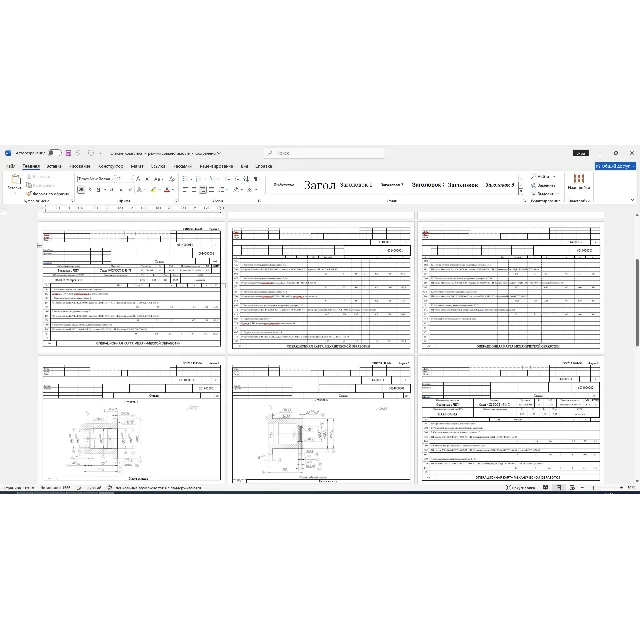Select the Format Painter brush
The height and width of the screenshot is (640, 640).
pos(47,193)
